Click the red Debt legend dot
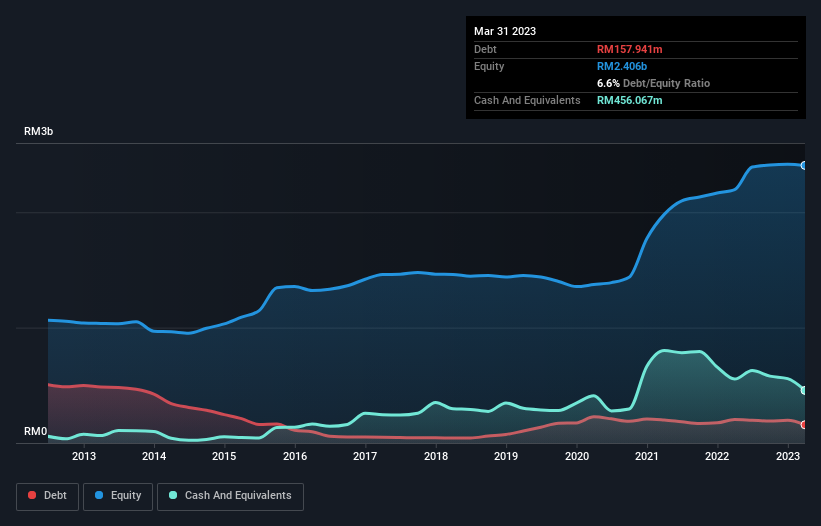 tap(32, 495)
